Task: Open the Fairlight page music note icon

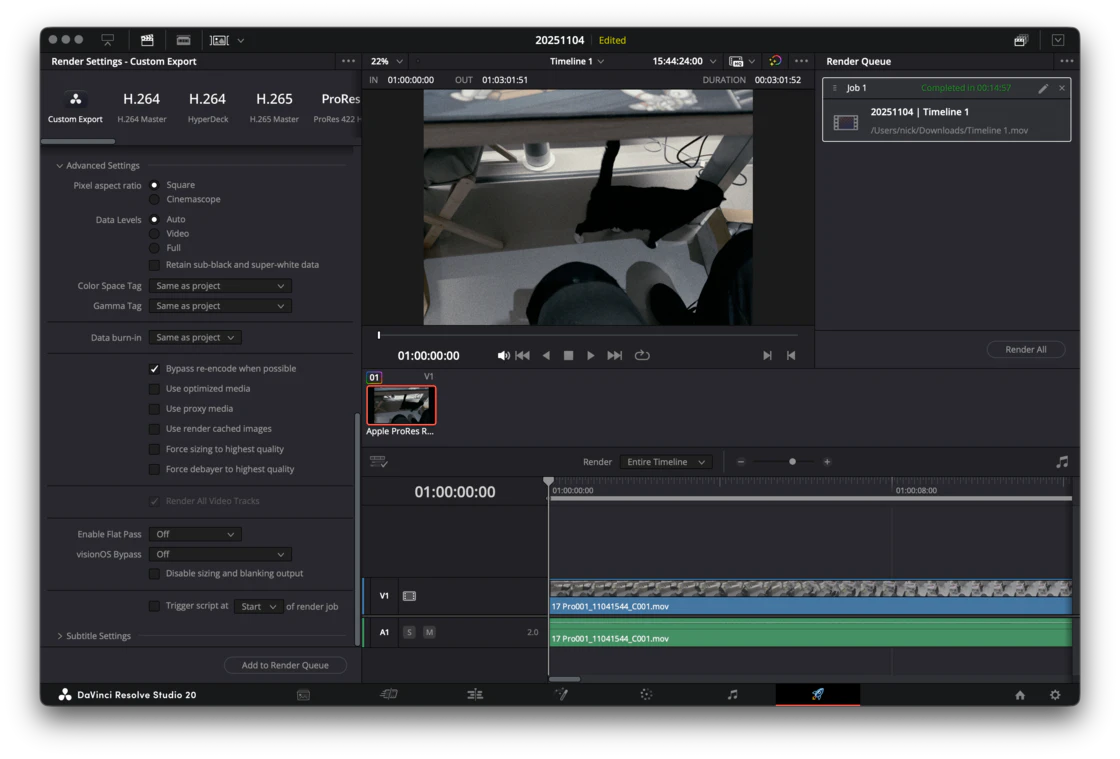Action: [732, 694]
